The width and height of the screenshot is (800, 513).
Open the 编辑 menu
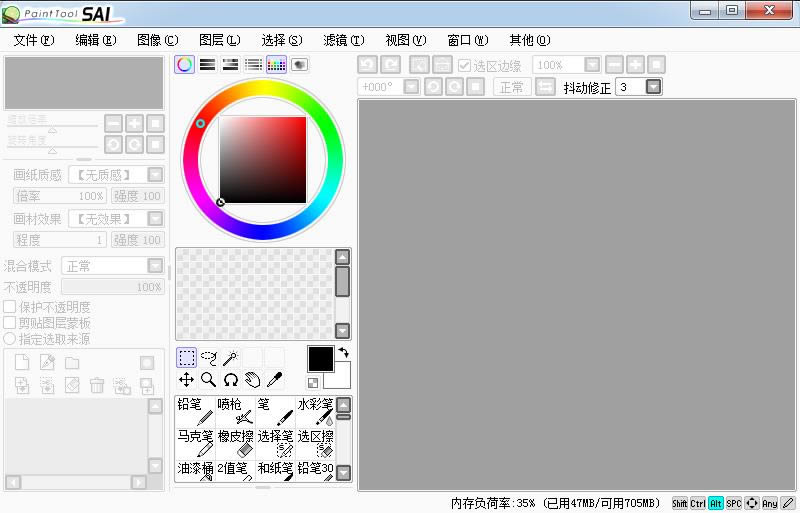pos(95,40)
